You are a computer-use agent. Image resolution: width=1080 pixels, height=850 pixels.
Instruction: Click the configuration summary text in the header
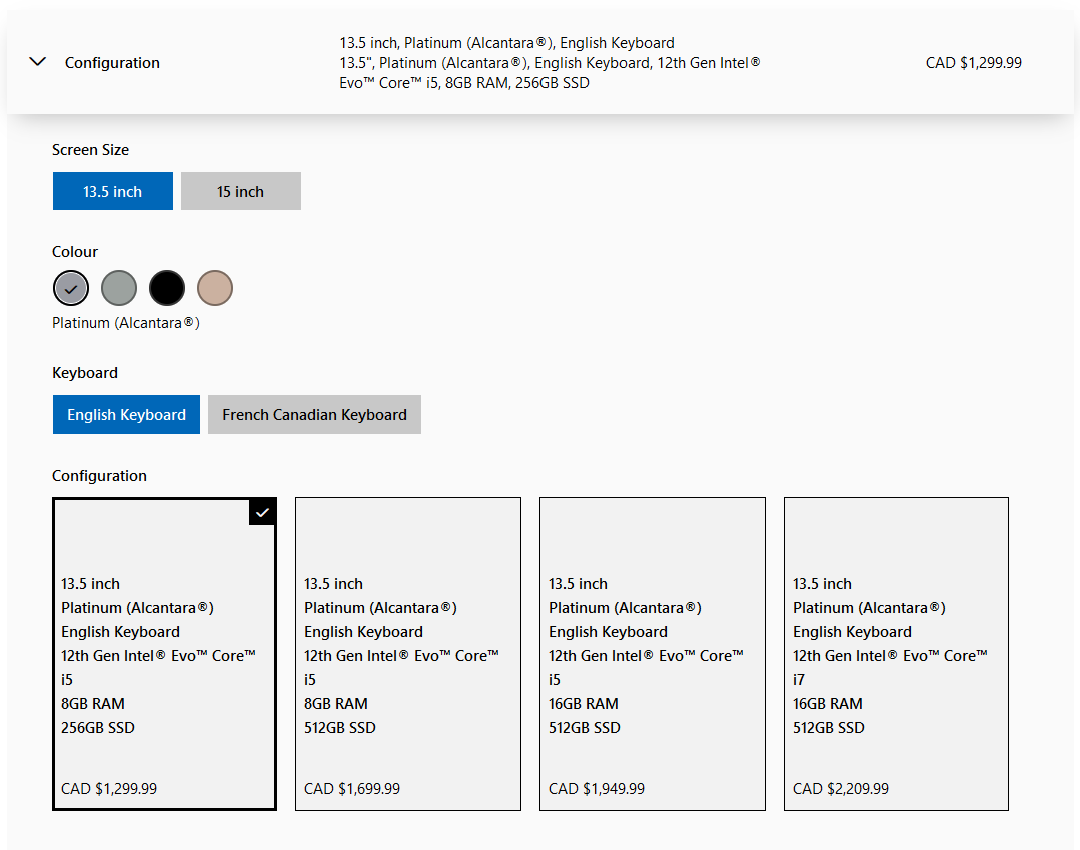(550, 63)
